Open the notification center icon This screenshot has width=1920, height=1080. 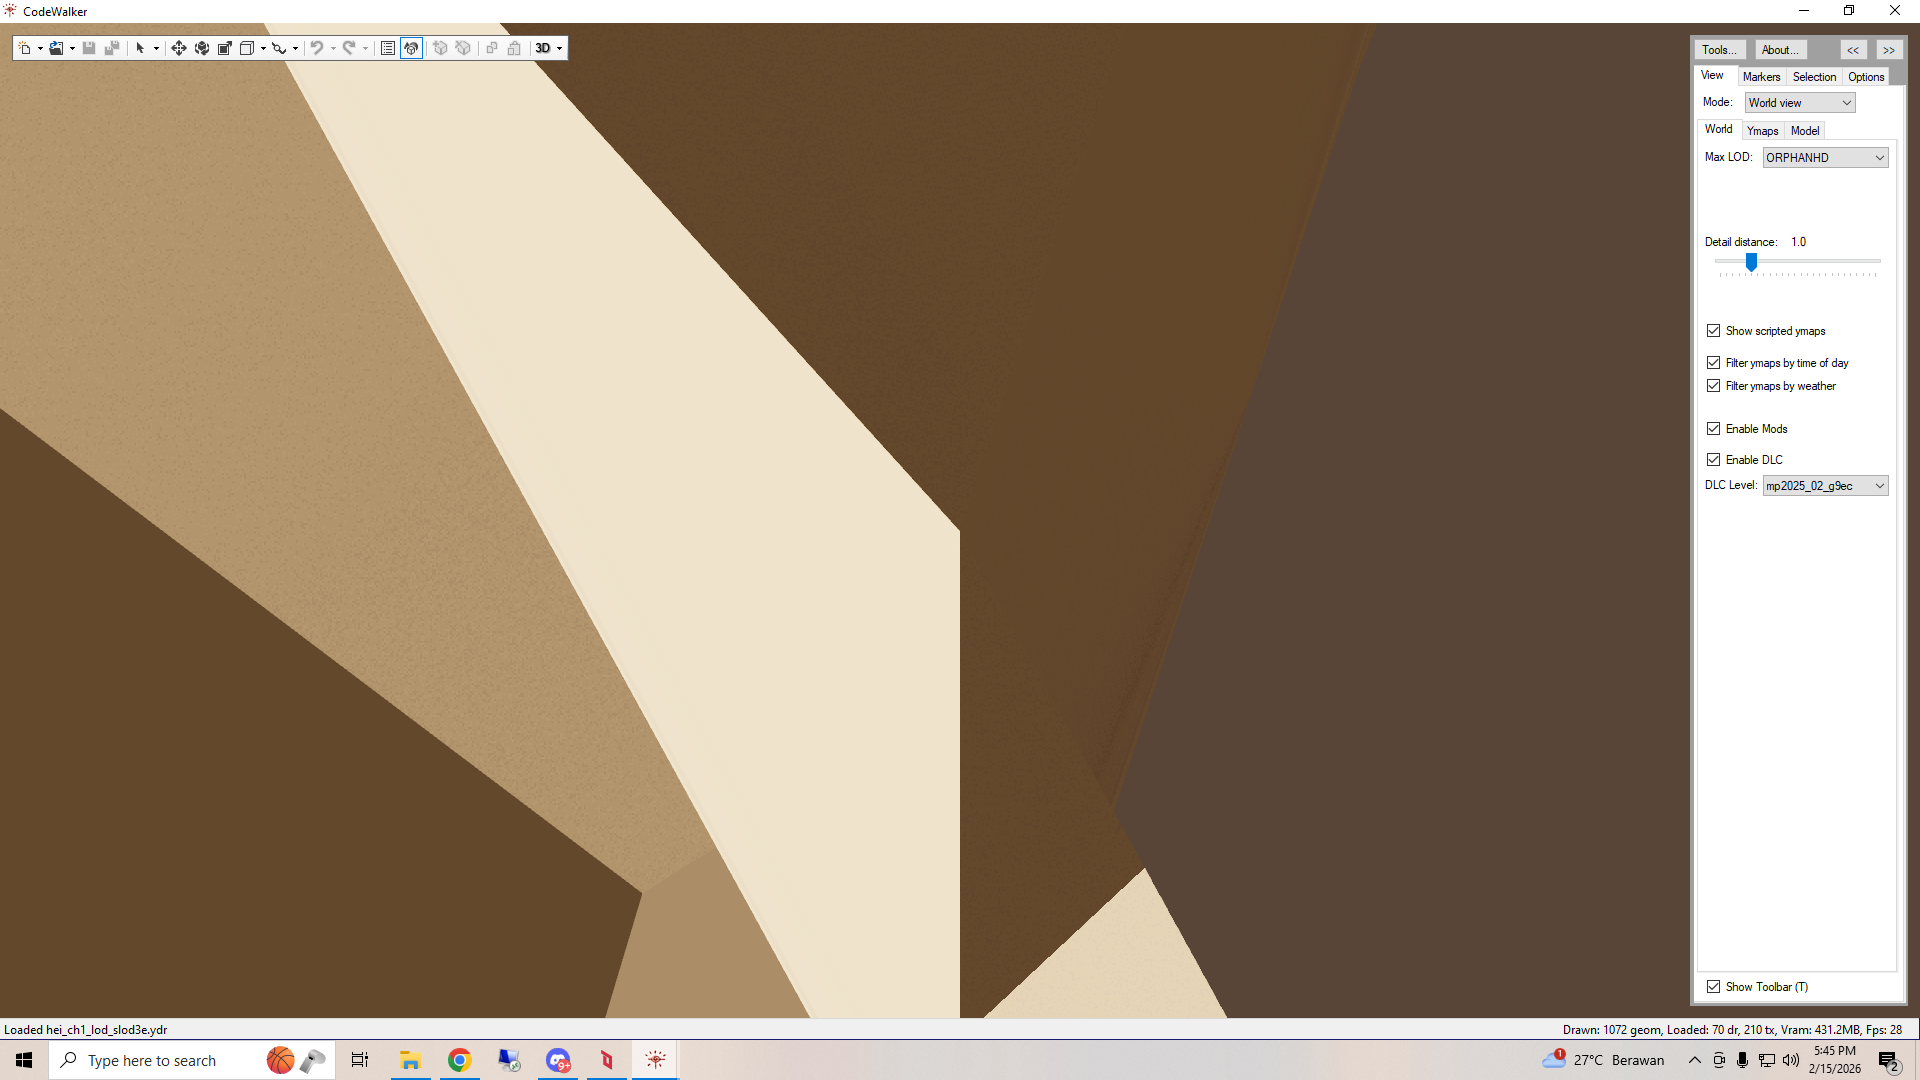pyautogui.click(x=1888, y=1061)
